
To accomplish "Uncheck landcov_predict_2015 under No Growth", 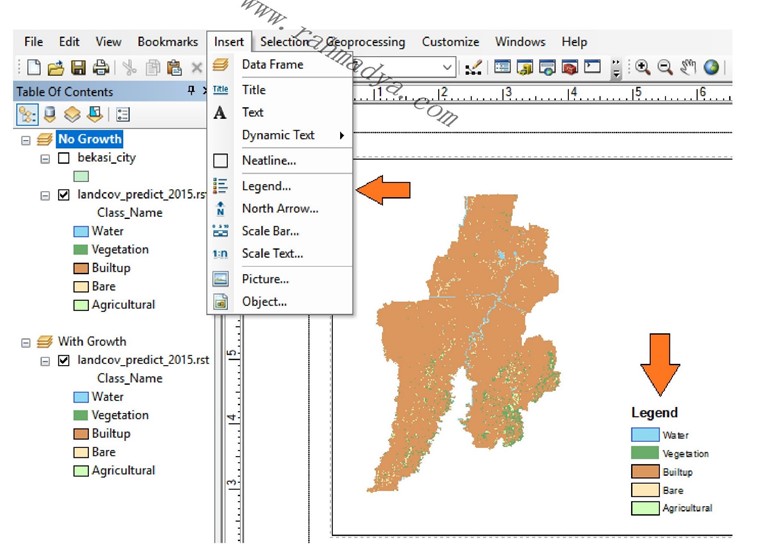I will tap(64, 195).
